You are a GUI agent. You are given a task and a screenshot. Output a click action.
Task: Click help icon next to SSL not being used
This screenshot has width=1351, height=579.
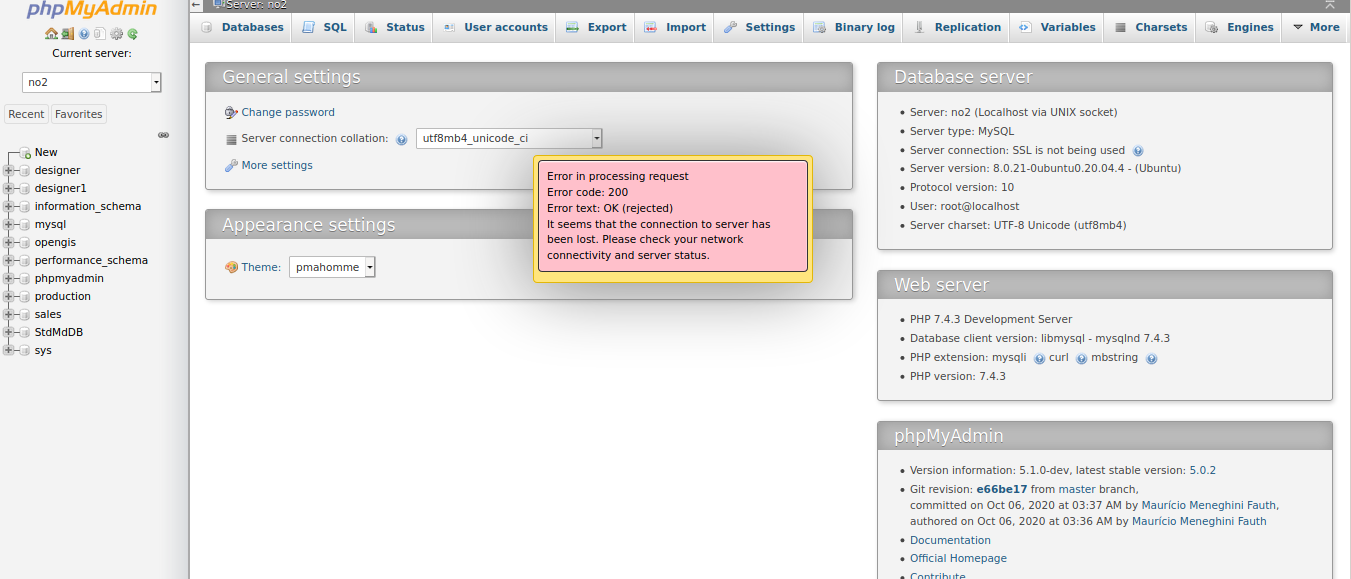click(1138, 151)
